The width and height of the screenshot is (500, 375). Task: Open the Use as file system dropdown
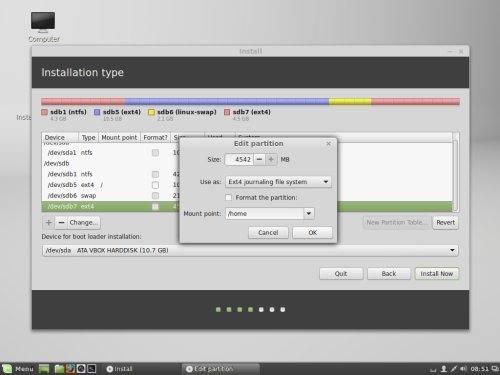(278, 182)
